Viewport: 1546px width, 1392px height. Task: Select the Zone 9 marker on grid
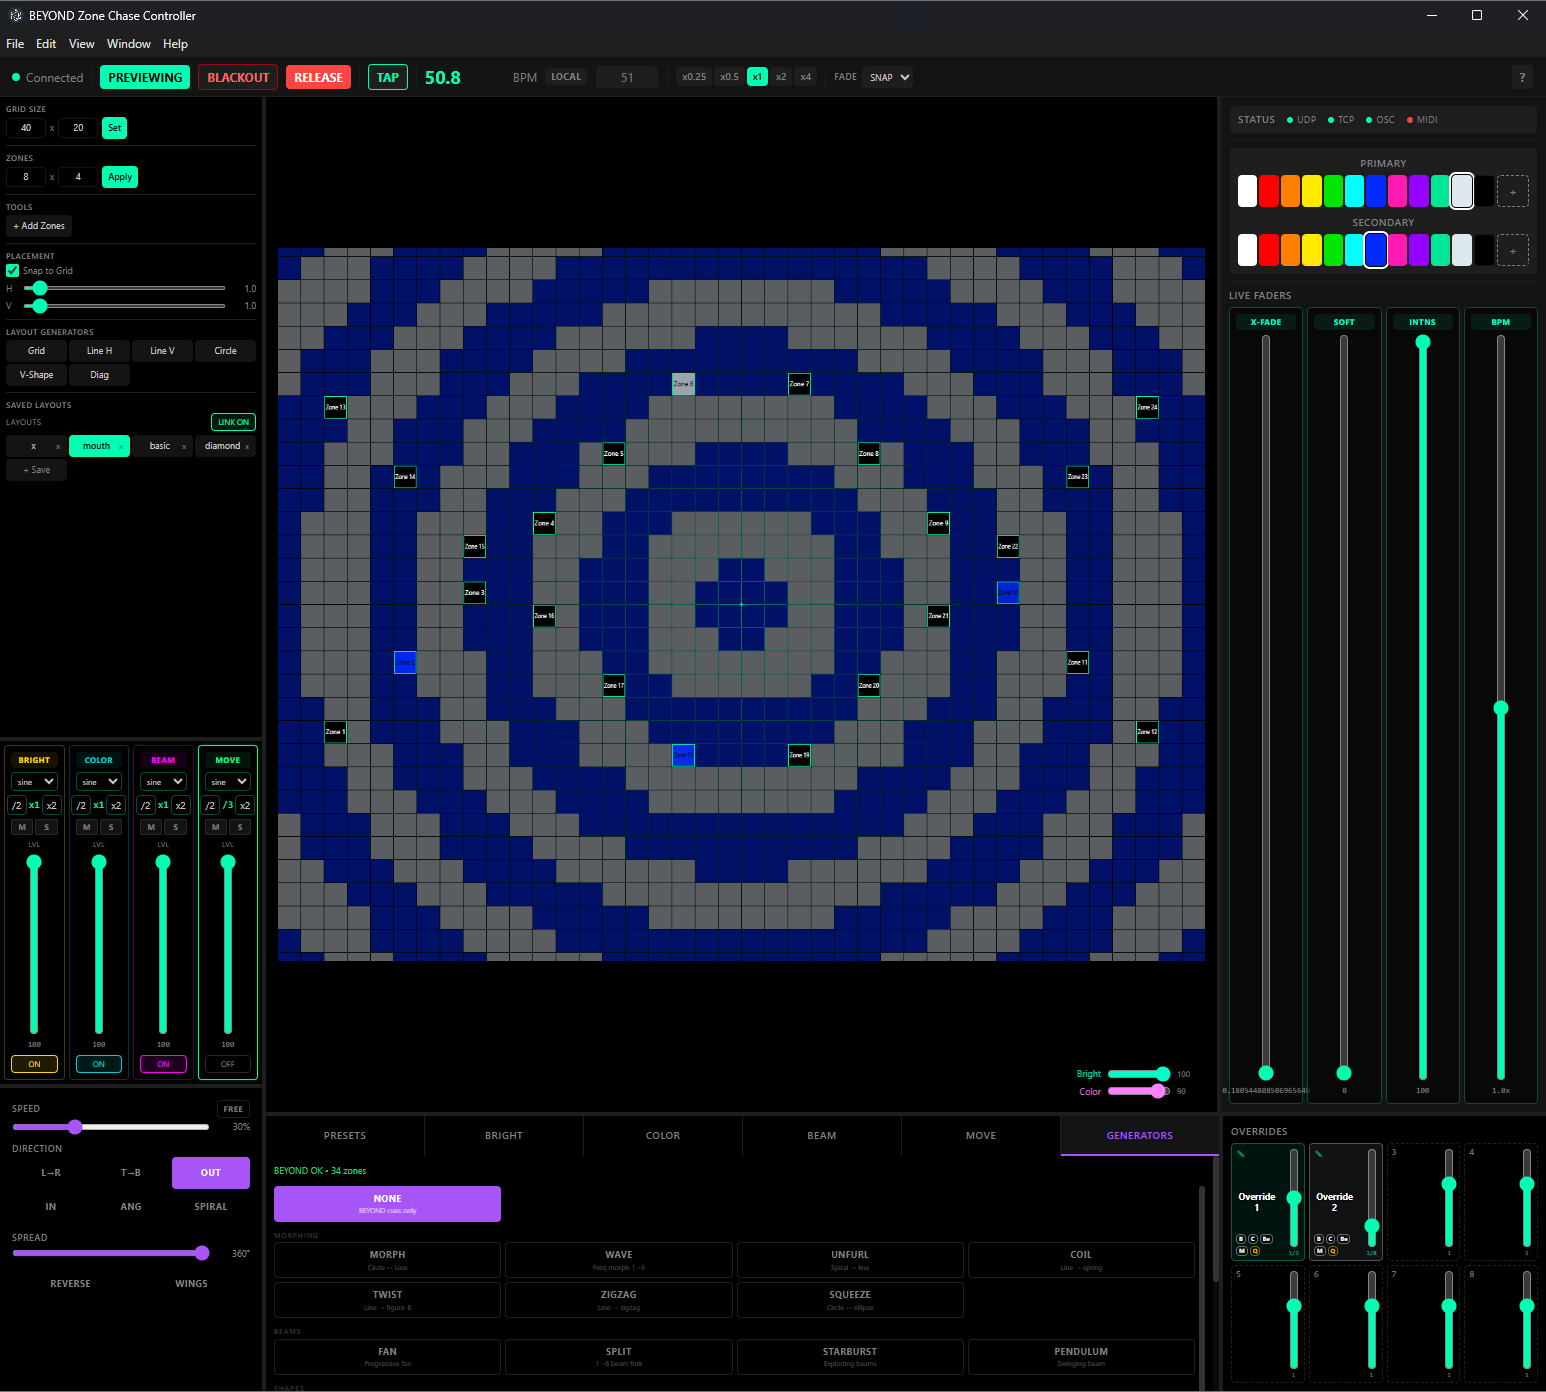[938, 523]
